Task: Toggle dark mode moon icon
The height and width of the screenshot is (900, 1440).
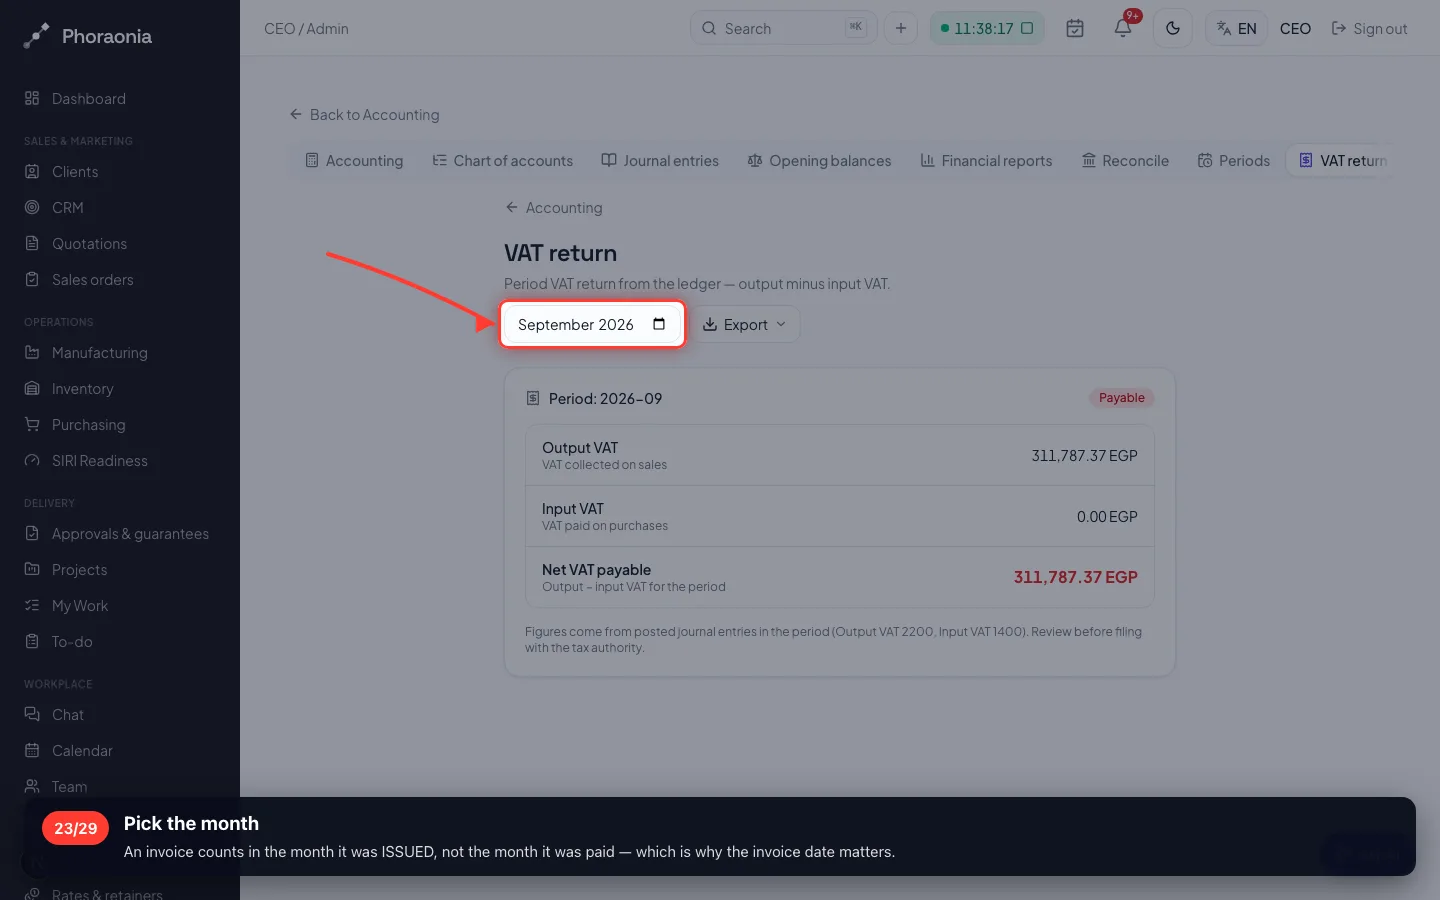Action: tap(1173, 28)
